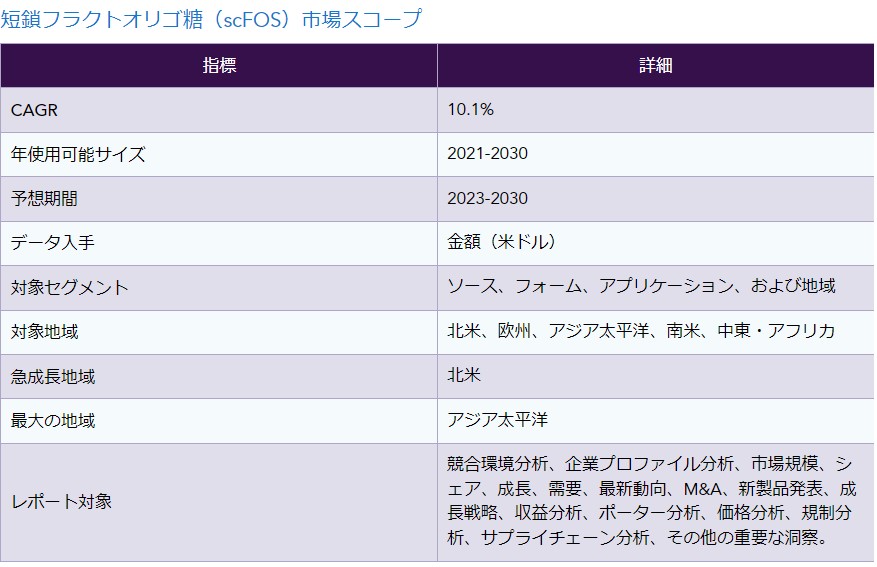
Task: Click the 急成長地域 label cell
Action: [x=219, y=376]
